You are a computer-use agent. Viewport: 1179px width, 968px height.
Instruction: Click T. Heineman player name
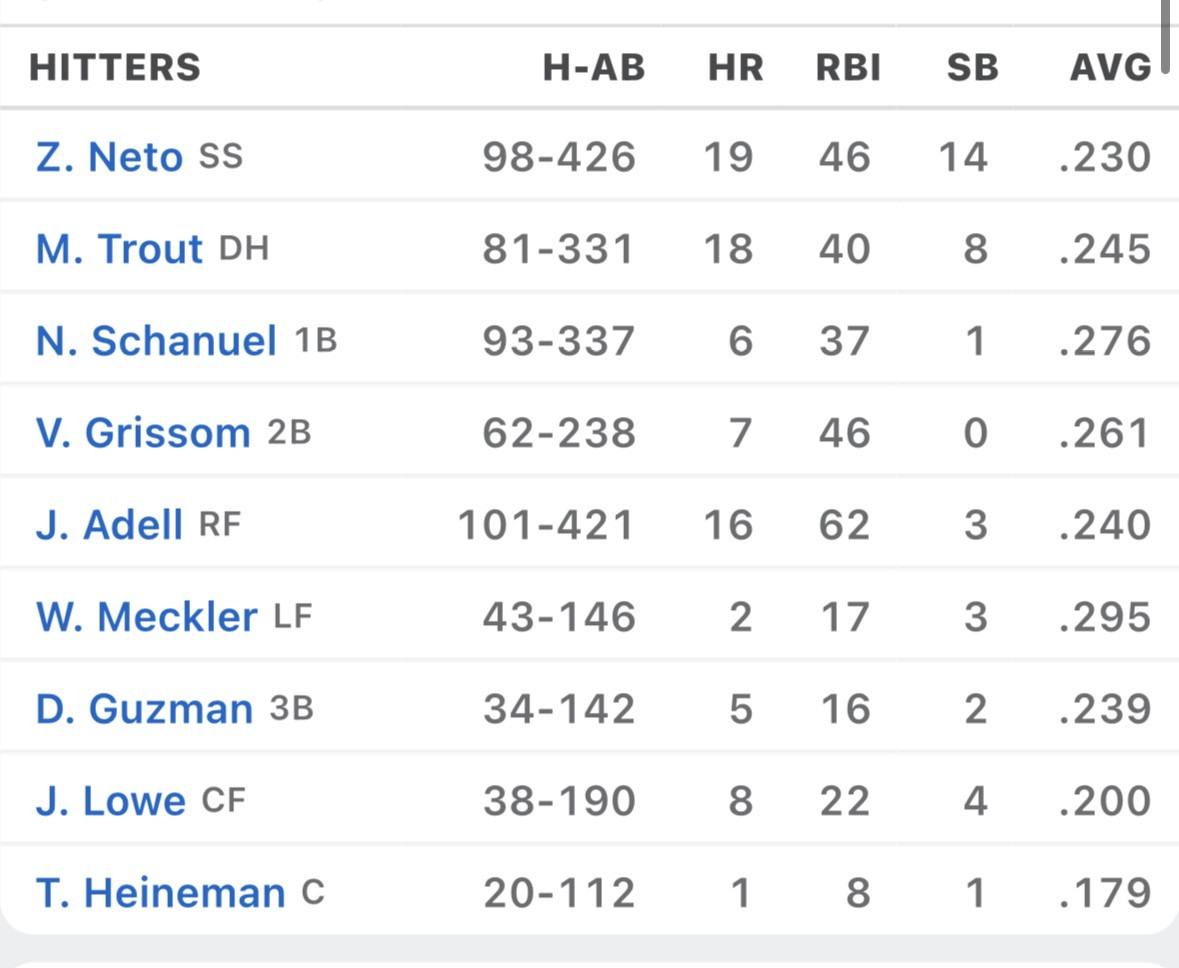tap(160, 893)
